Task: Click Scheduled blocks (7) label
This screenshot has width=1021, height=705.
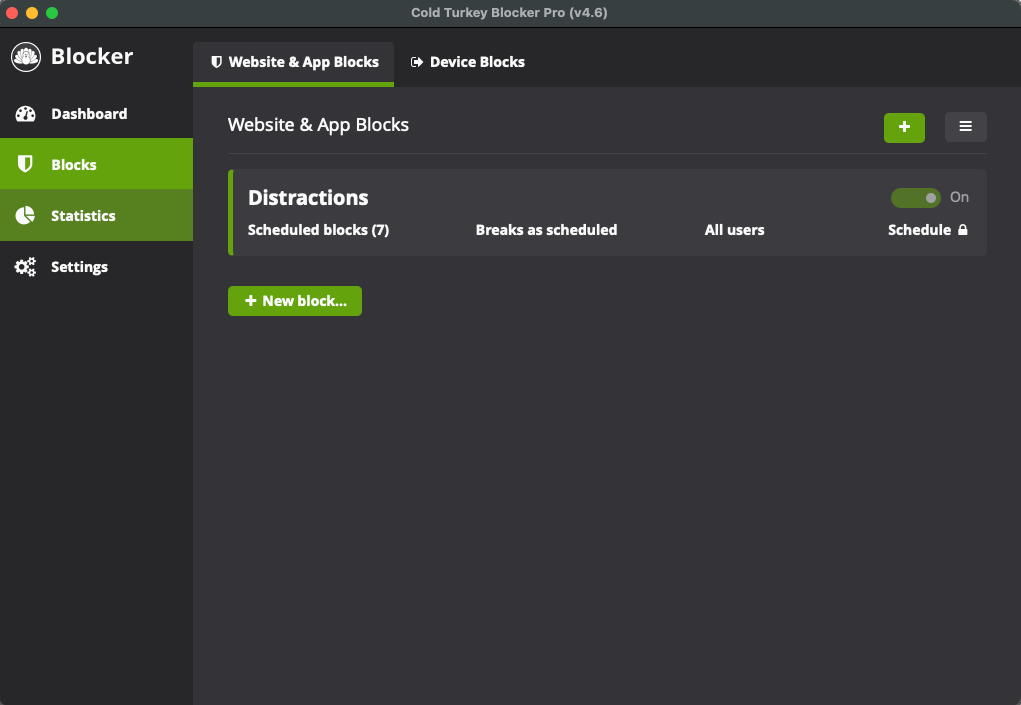Action: 318,230
